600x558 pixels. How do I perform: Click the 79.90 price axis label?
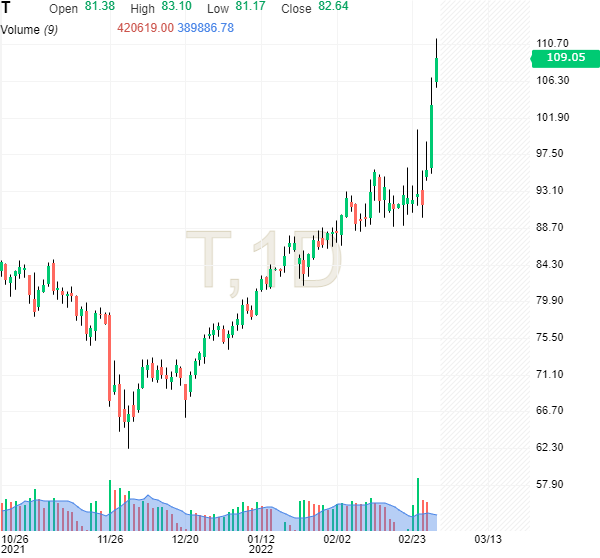click(549, 300)
